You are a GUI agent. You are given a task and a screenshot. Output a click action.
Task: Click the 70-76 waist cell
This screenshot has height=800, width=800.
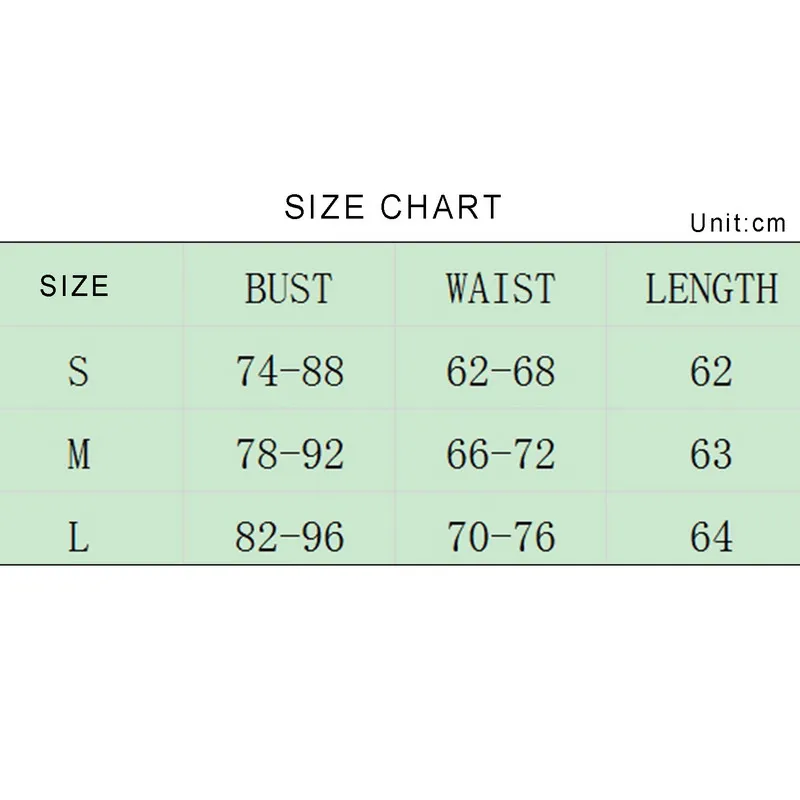point(501,537)
